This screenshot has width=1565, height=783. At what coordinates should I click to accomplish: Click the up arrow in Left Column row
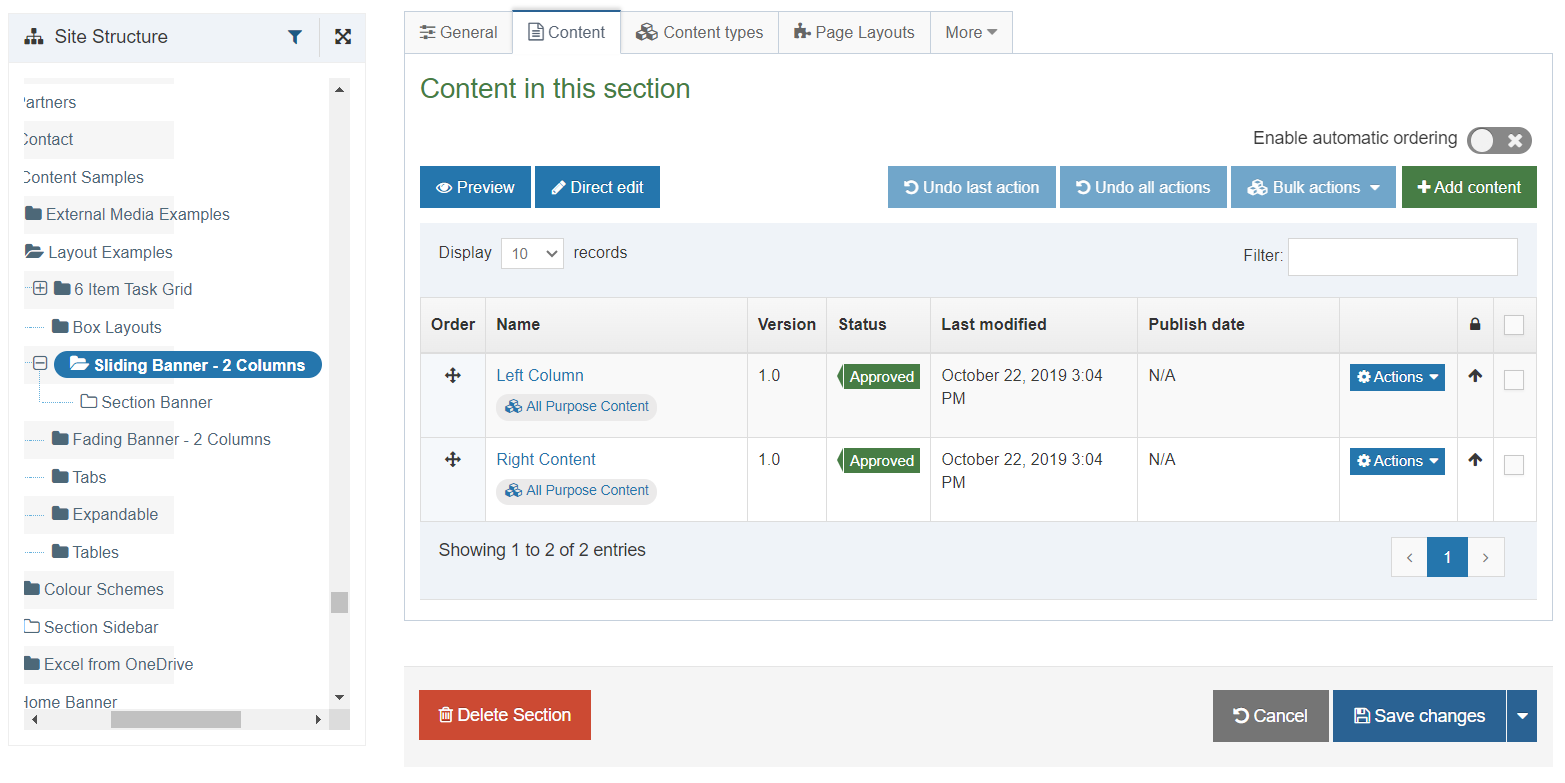click(1475, 377)
